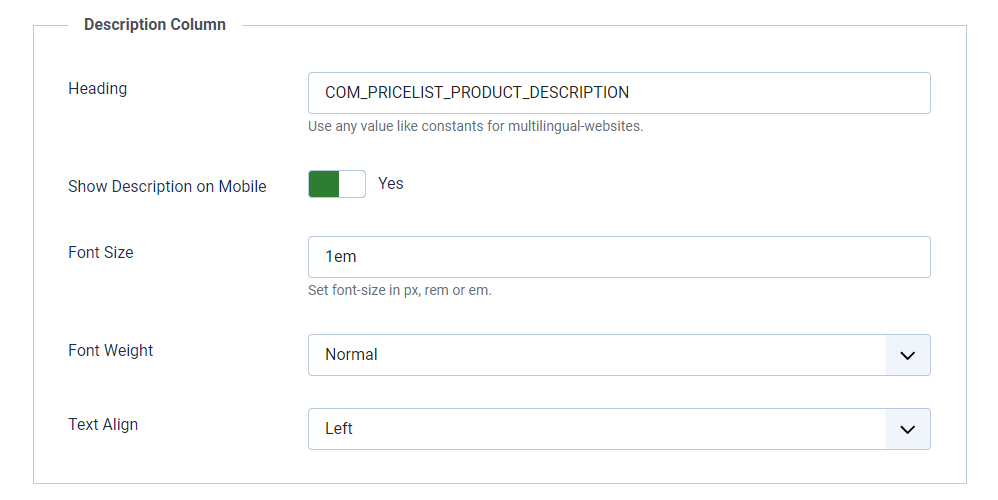Click the Yes label beside the toggle
Viewport: 998px width, 500px height.
tap(391, 183)
